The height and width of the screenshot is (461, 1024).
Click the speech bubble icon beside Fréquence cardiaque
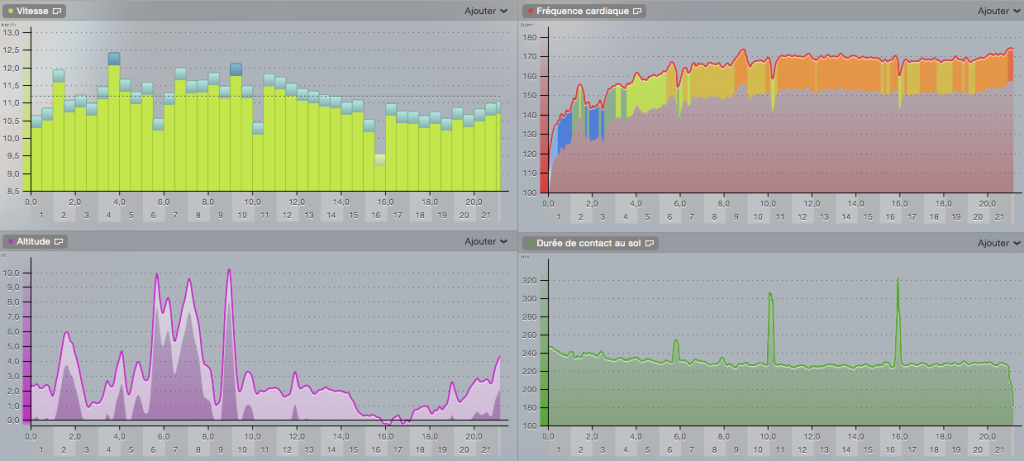(x=636, y=11)
